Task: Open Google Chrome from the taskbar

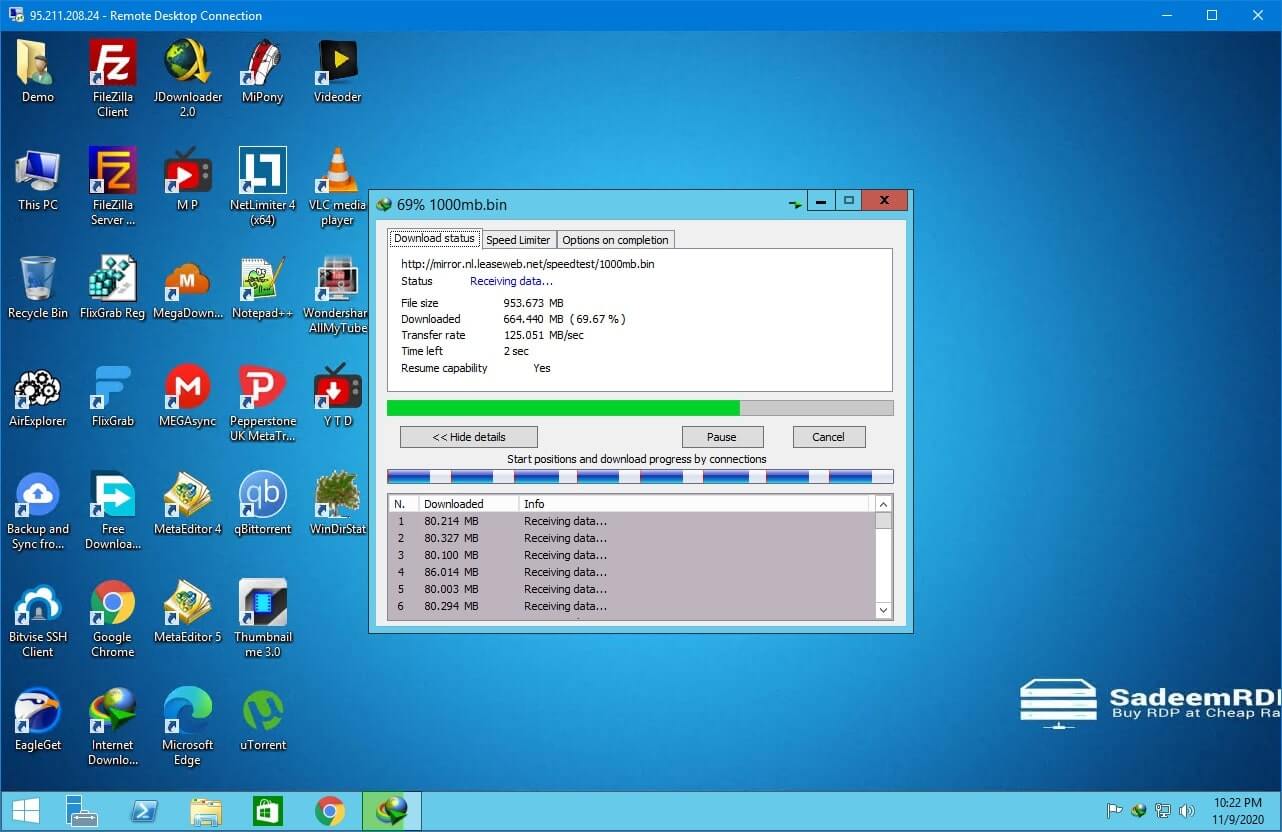Action: 329,811
